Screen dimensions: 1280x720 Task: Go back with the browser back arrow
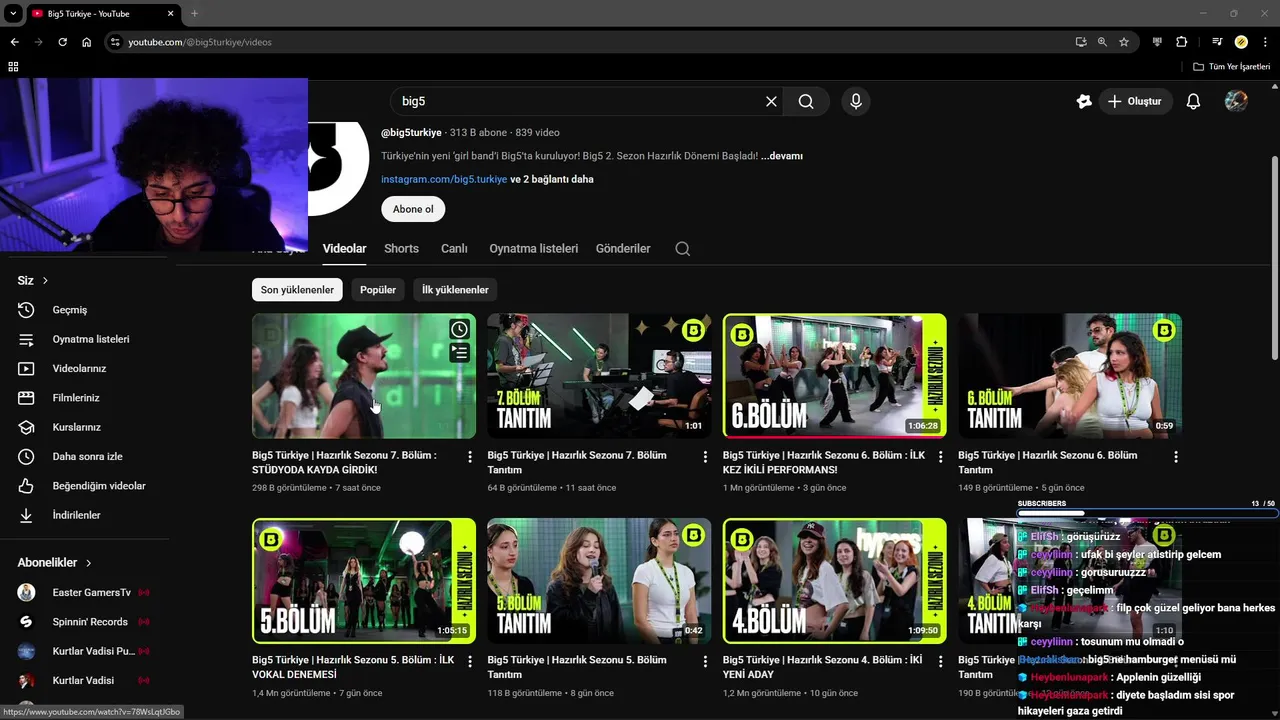pos(14,42)
